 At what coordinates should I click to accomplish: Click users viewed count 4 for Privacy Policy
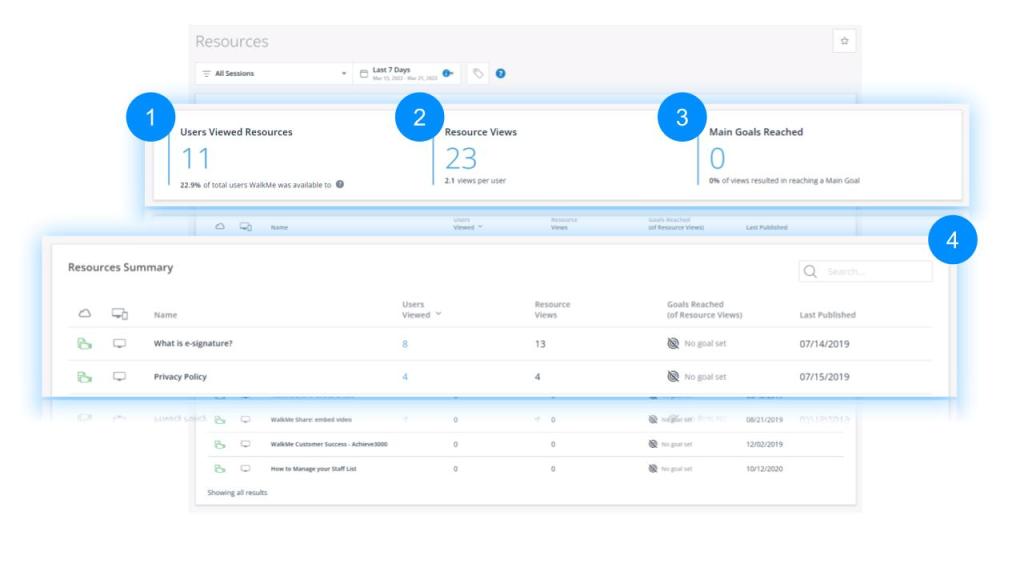(405, 377)
